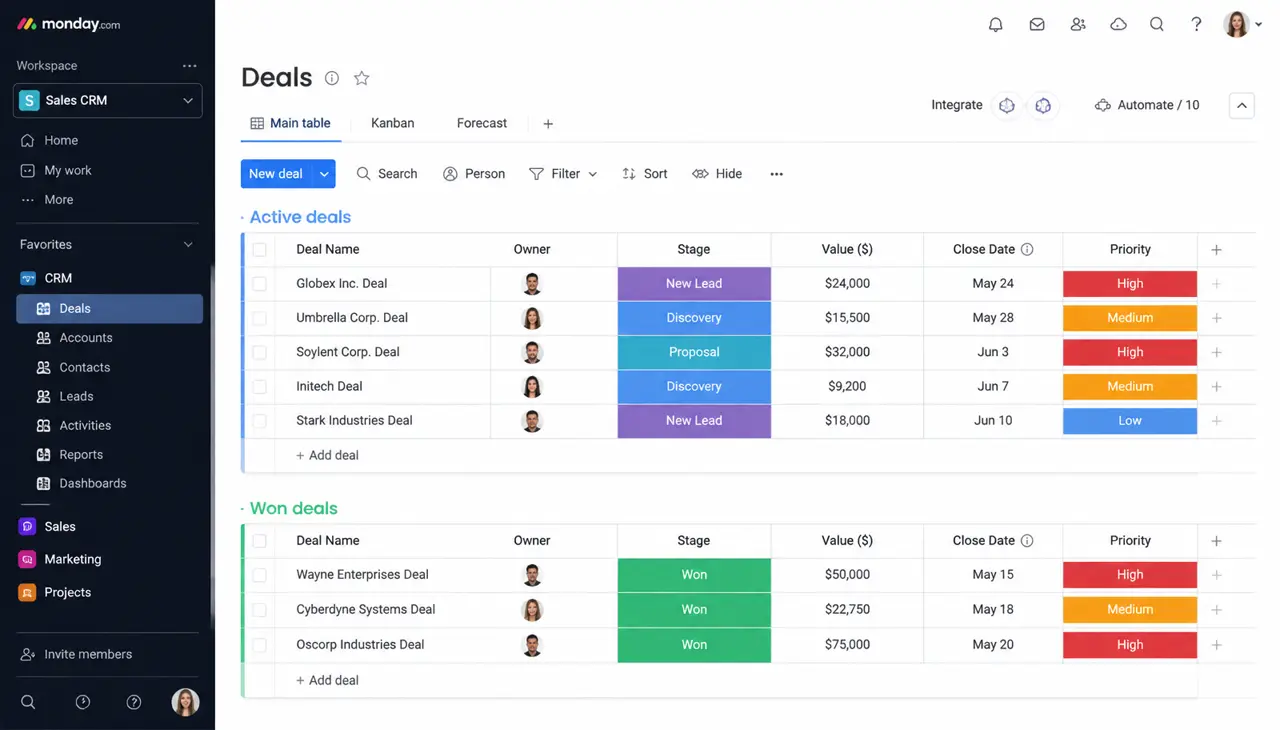Click the Workspace three-dots menu
This screenshot has width=1280, height=730.
pos(190,66)
